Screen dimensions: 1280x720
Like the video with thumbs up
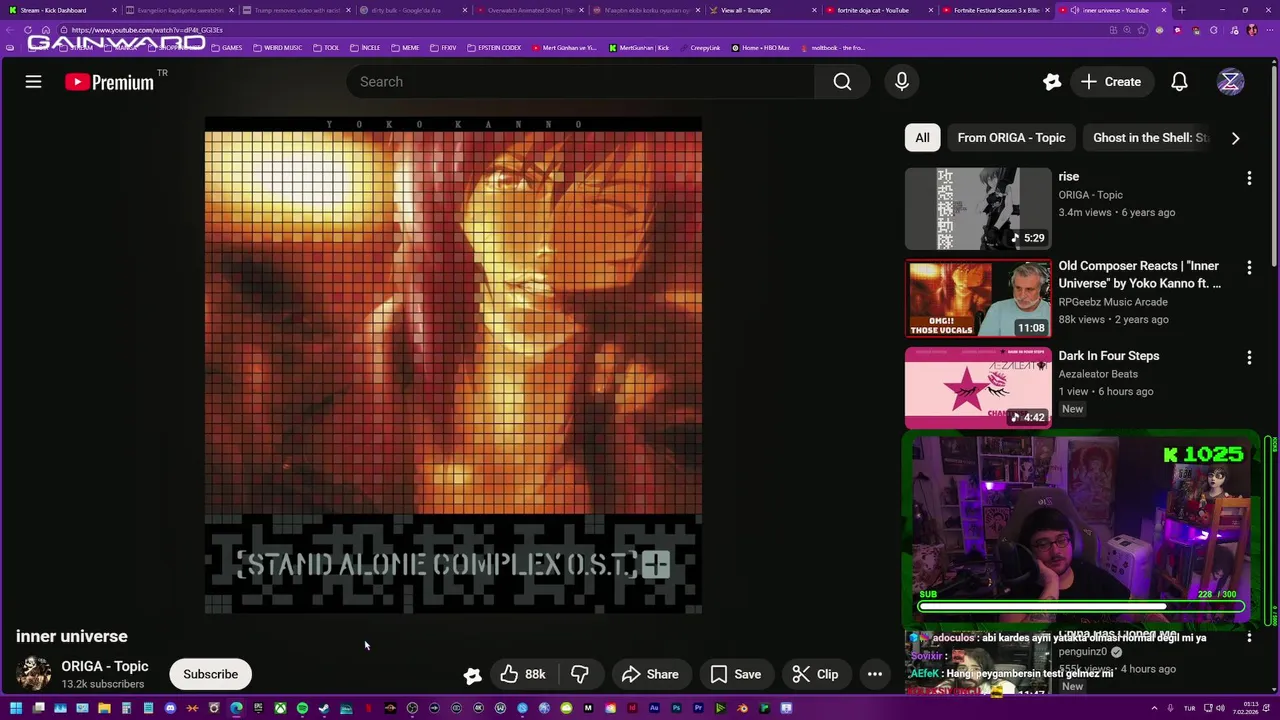coord(523,674)
